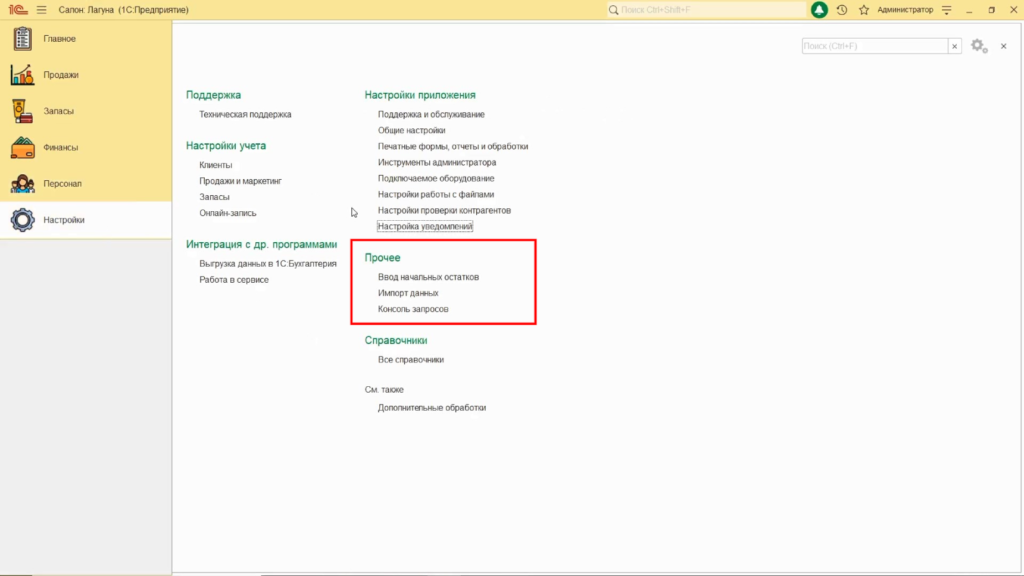Open Печатные формы, отчеты и обработки

(x=453, y=146)
